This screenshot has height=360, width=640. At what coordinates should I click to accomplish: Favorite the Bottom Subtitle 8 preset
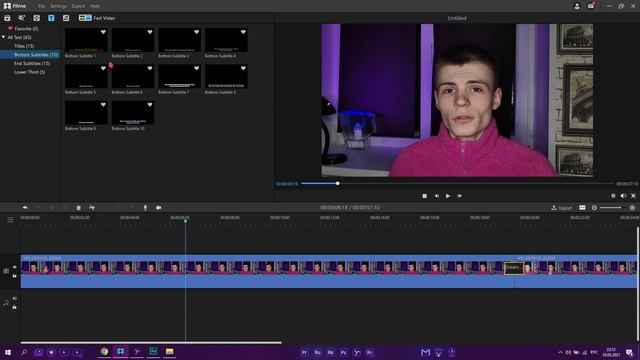(x=243, y=68)
